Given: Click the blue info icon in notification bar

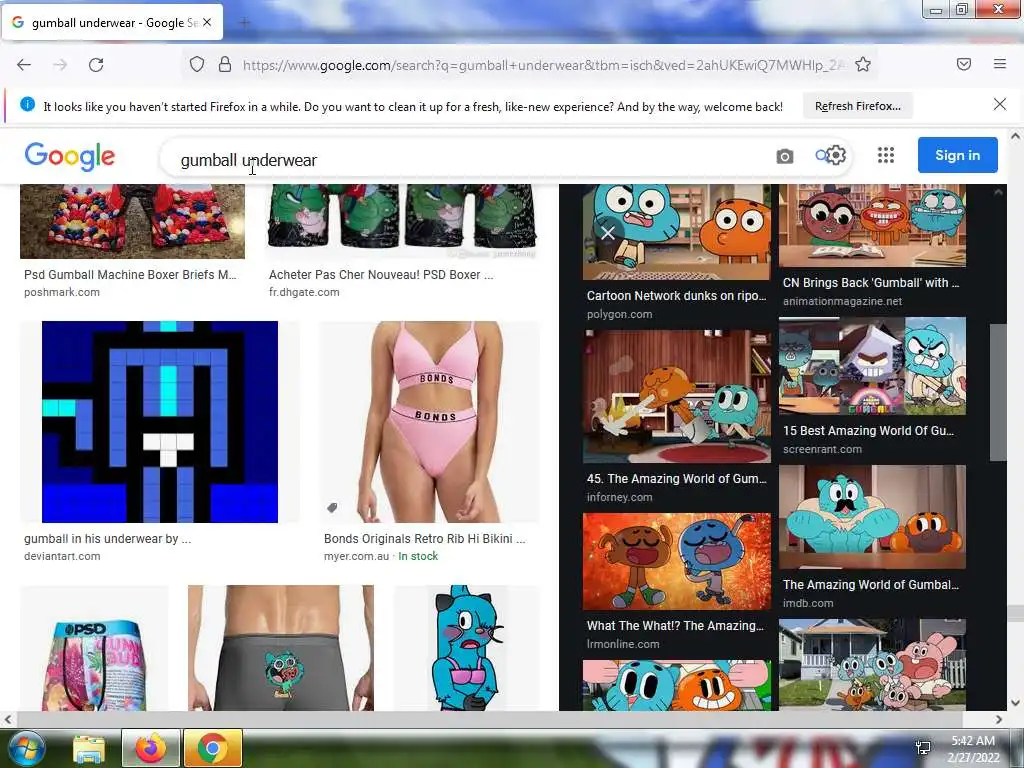Looking at the screenshot, I should (27, 104).
